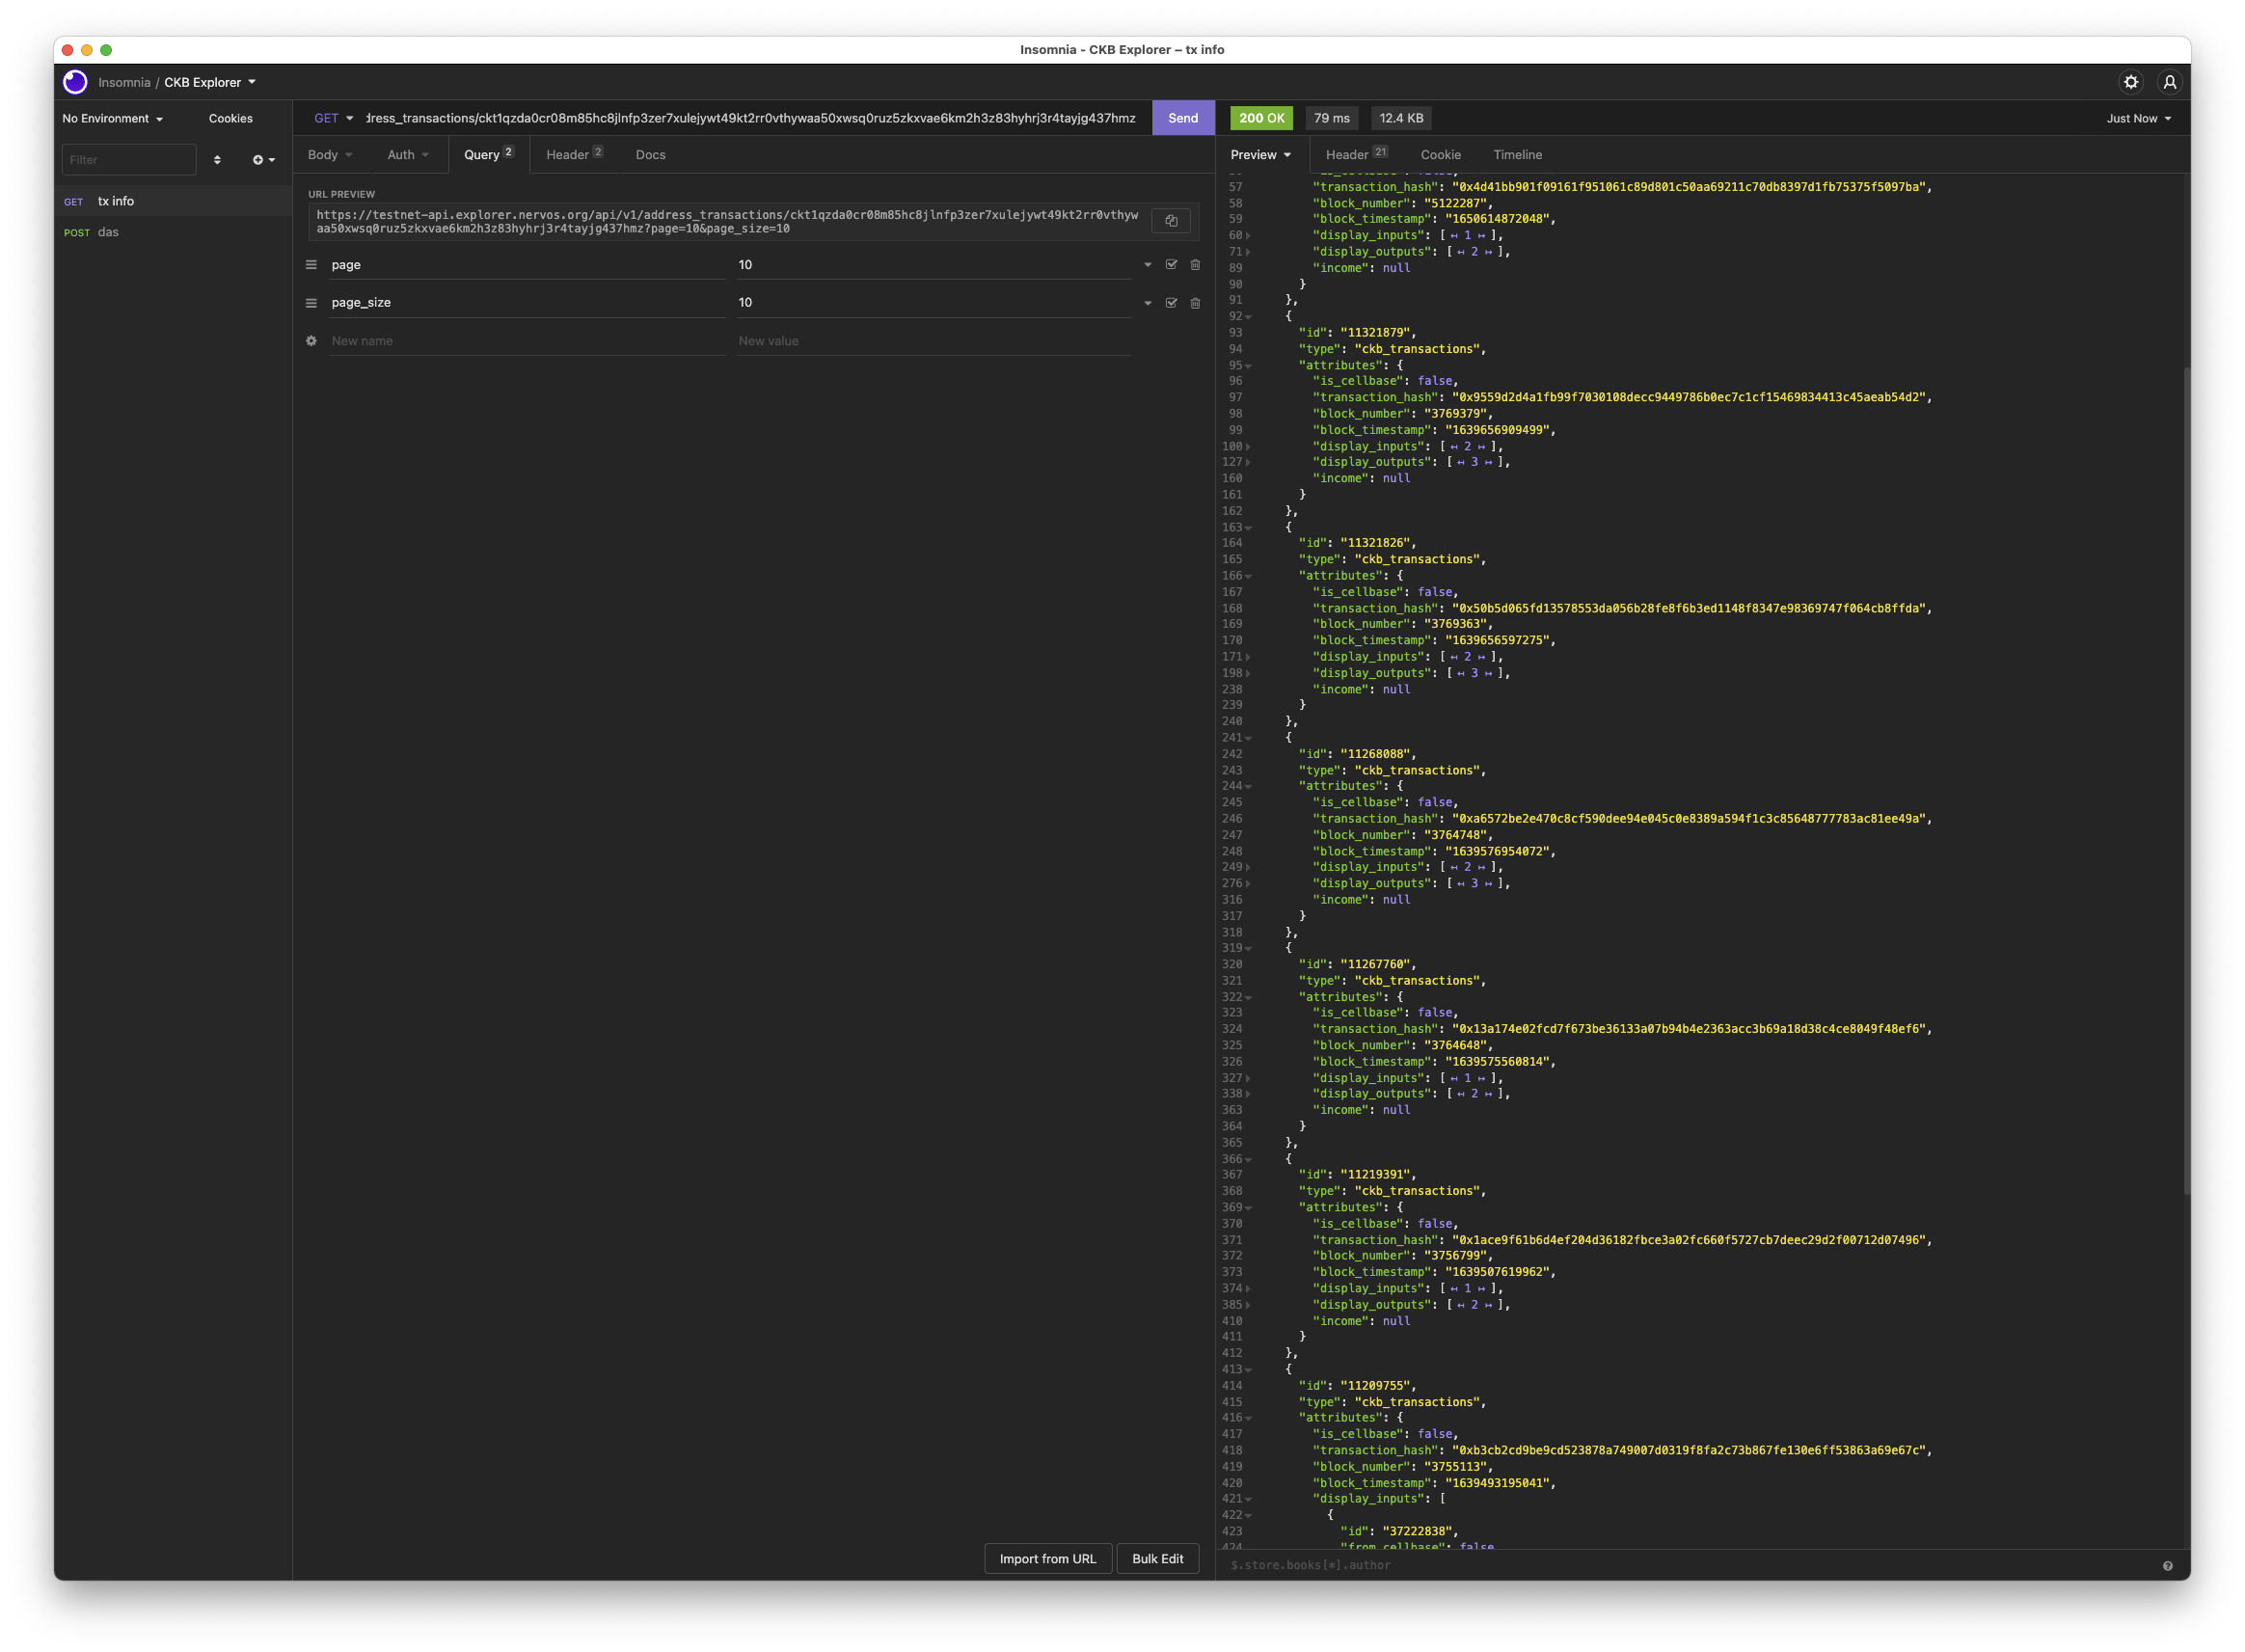
Task: Open settings via the gear icon
Action: pos(2130,82)
